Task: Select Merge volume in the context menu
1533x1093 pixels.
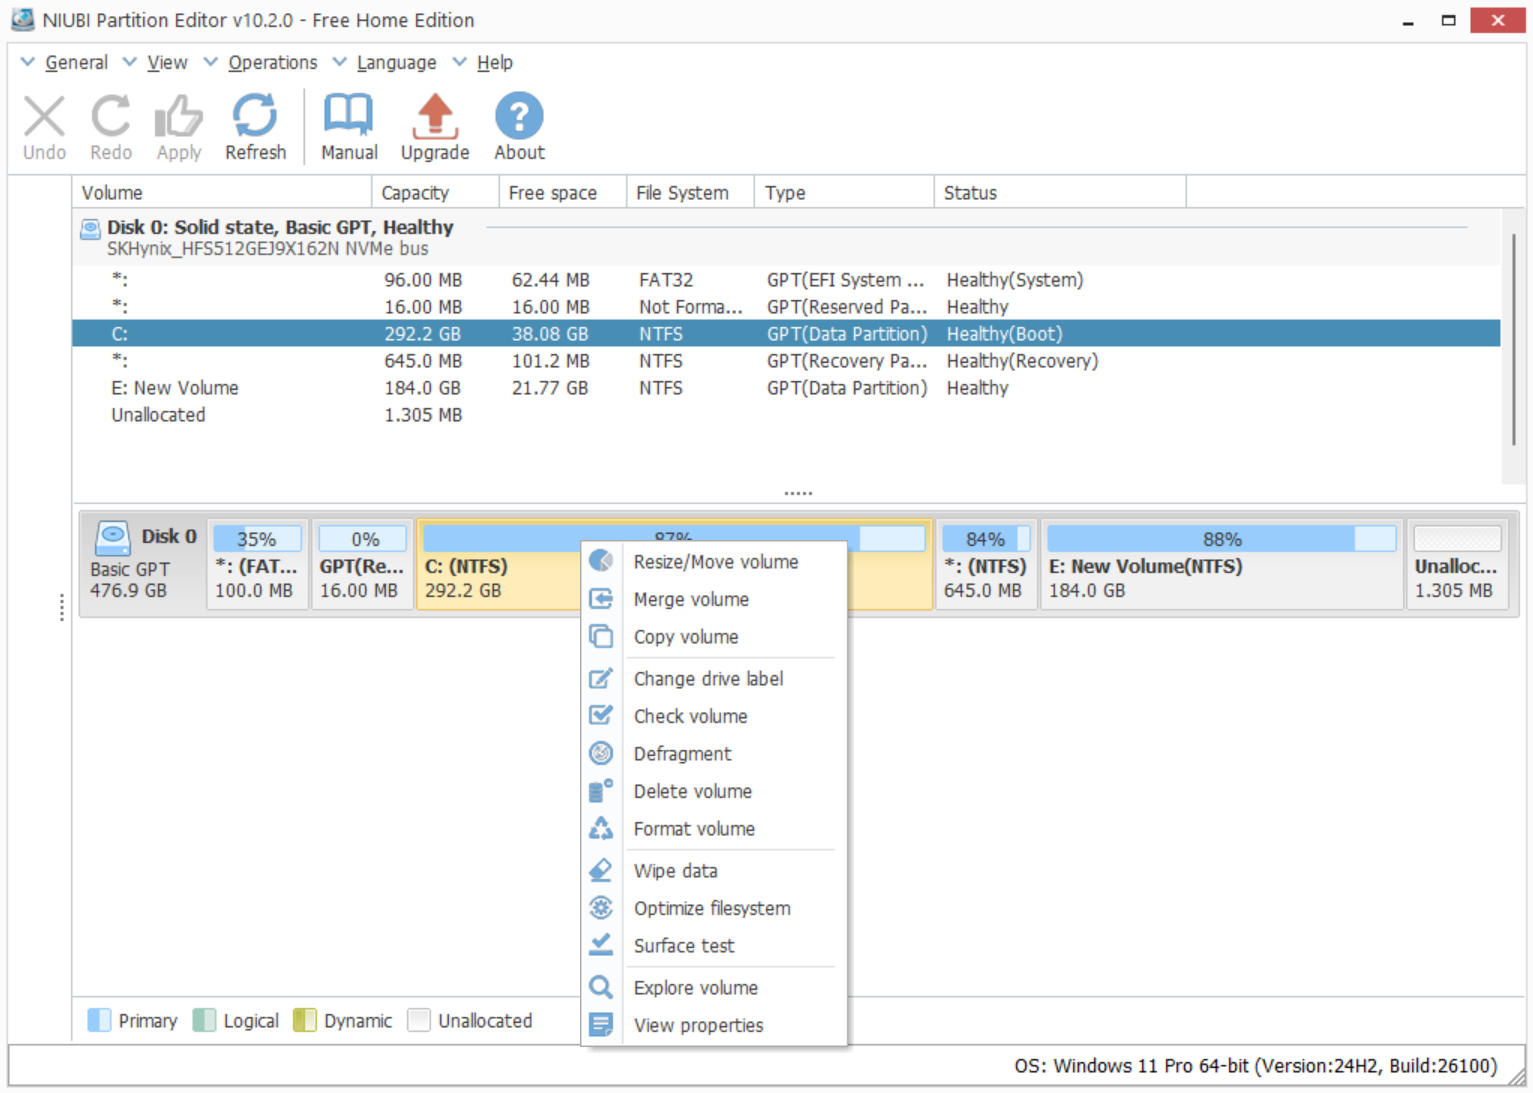Action: (x=714, y=599)
